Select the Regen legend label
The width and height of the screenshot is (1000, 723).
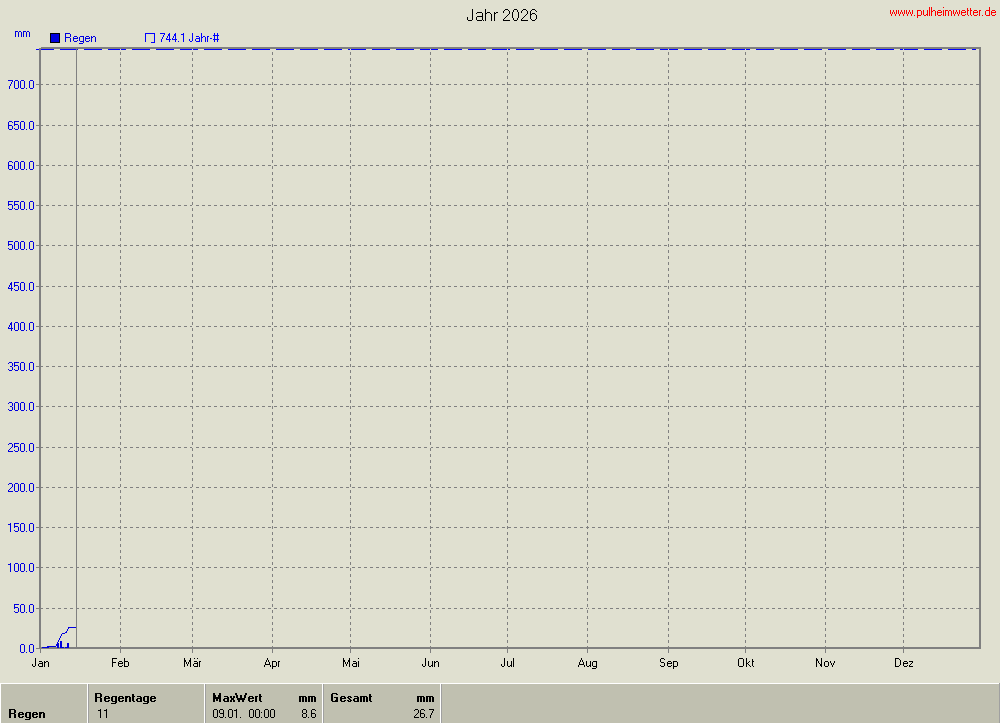tap(80, 38)
